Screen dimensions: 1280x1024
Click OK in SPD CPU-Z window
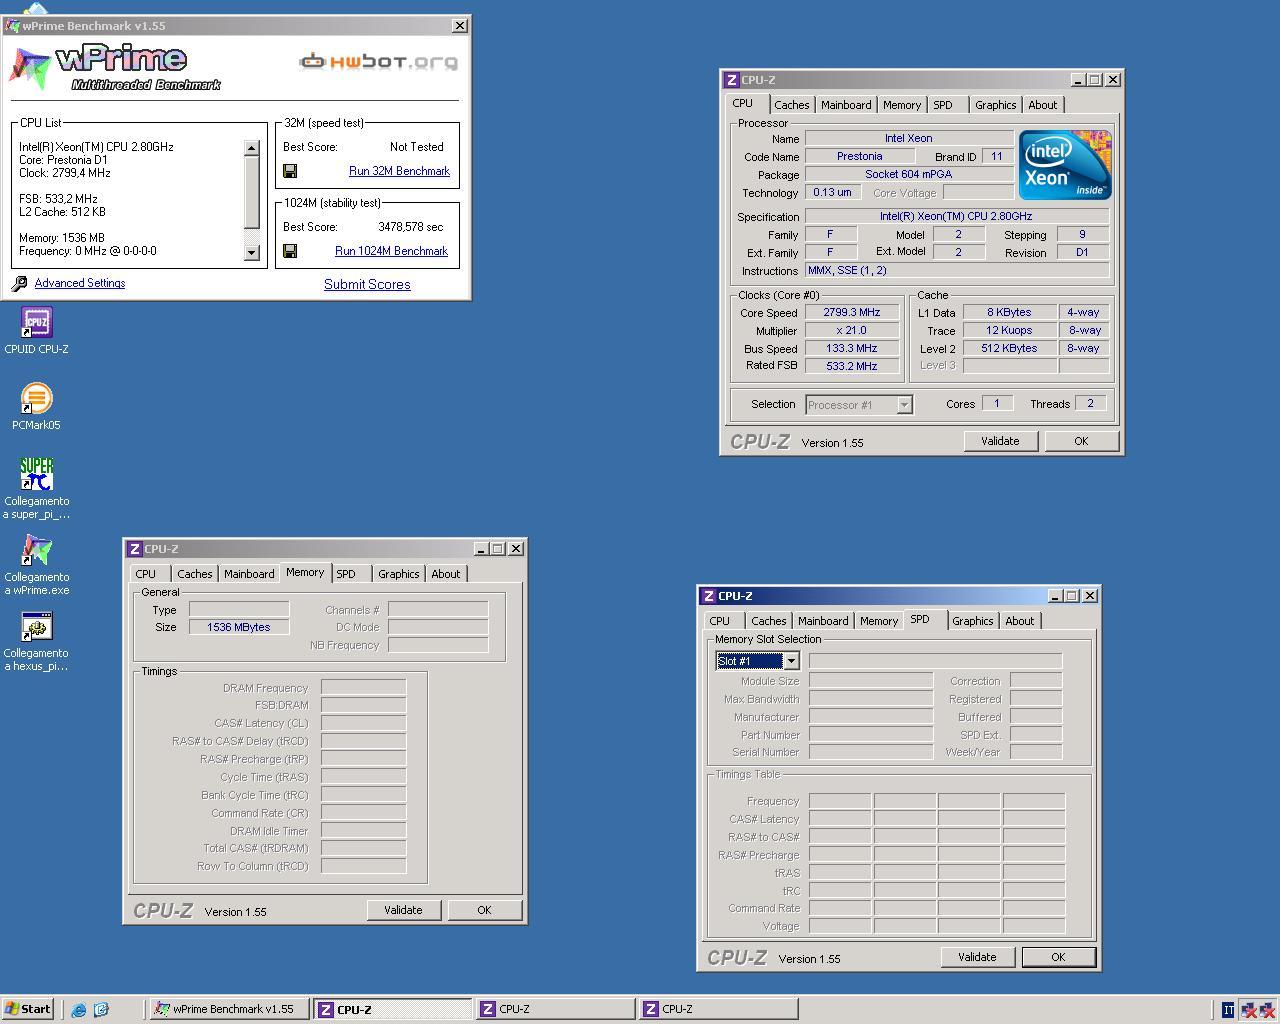(x=1058, y=957)
